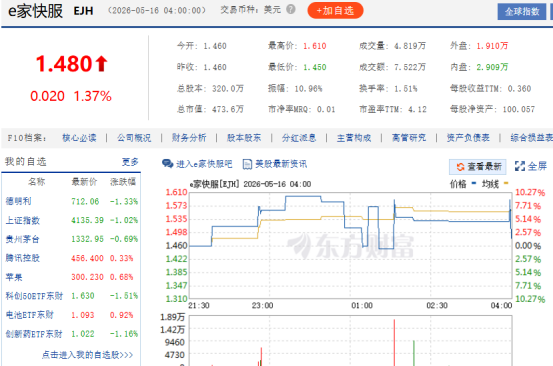Click the 总市值 value 473.6万

click(x=227, y=109)
